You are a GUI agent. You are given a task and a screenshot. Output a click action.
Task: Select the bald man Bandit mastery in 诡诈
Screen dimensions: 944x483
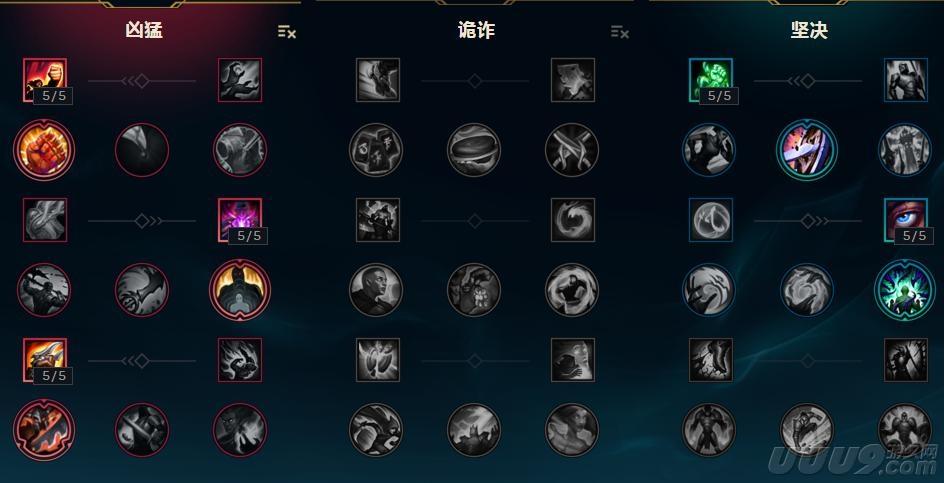point(376,290)
